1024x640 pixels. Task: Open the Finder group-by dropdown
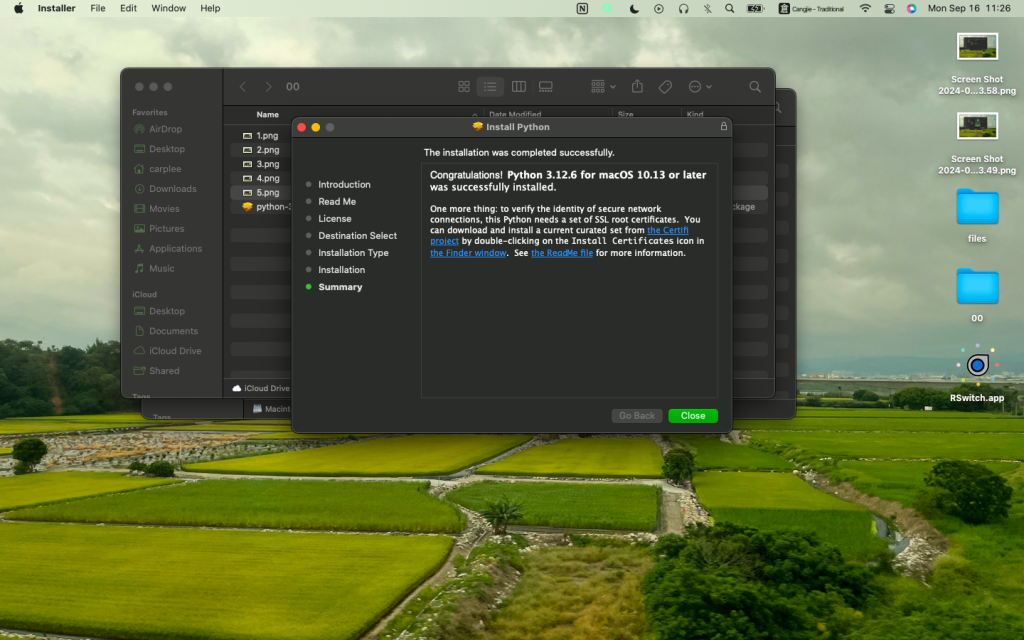tap(603, 86)
